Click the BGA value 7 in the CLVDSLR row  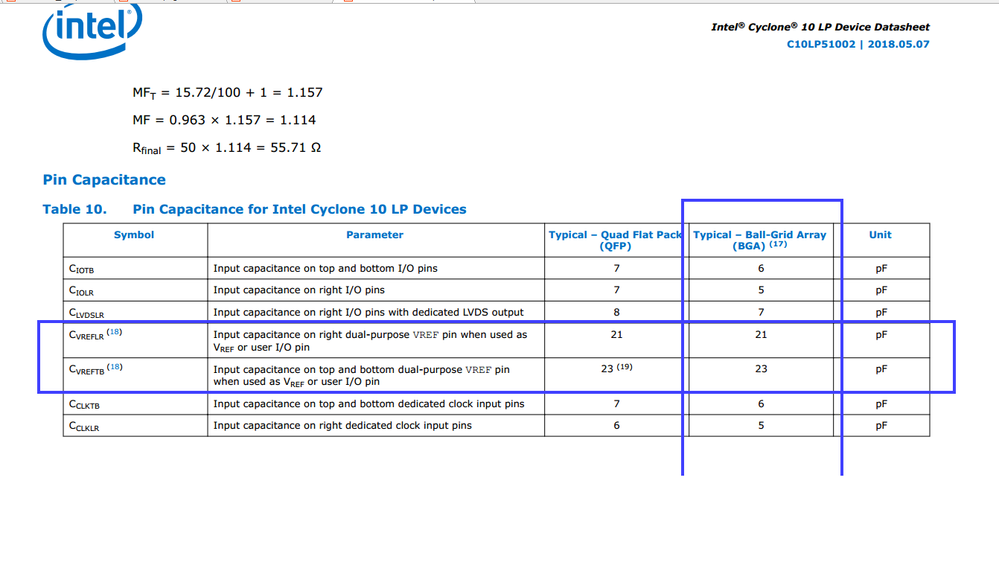[x=761, y=312]
